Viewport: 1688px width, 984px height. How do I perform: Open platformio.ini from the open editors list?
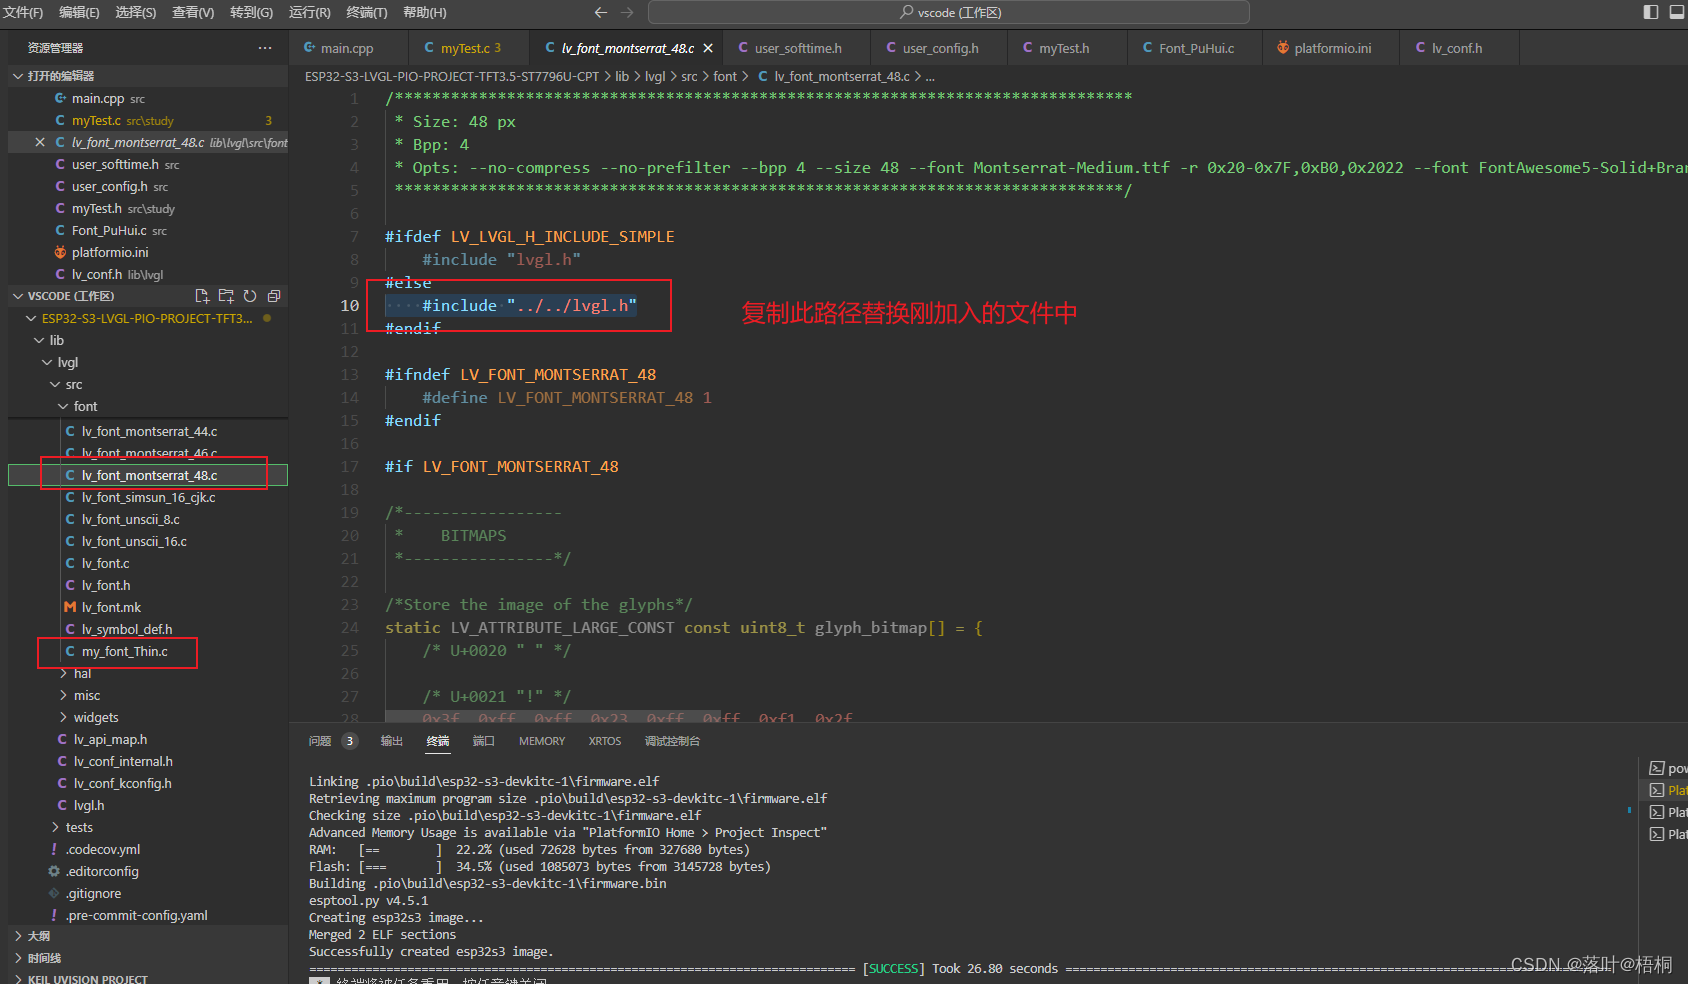point(148,252)
